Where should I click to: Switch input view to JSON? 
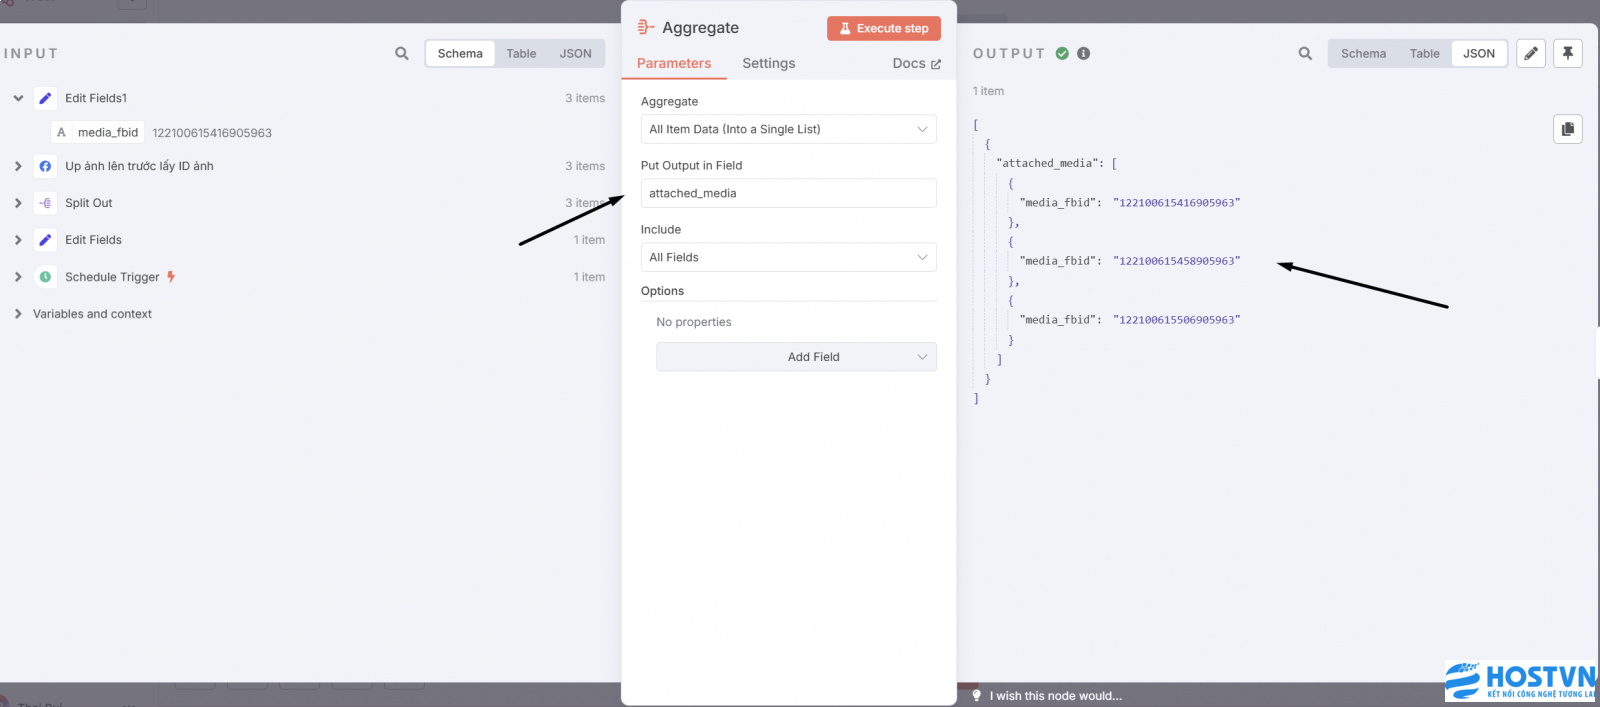[575, 54]
